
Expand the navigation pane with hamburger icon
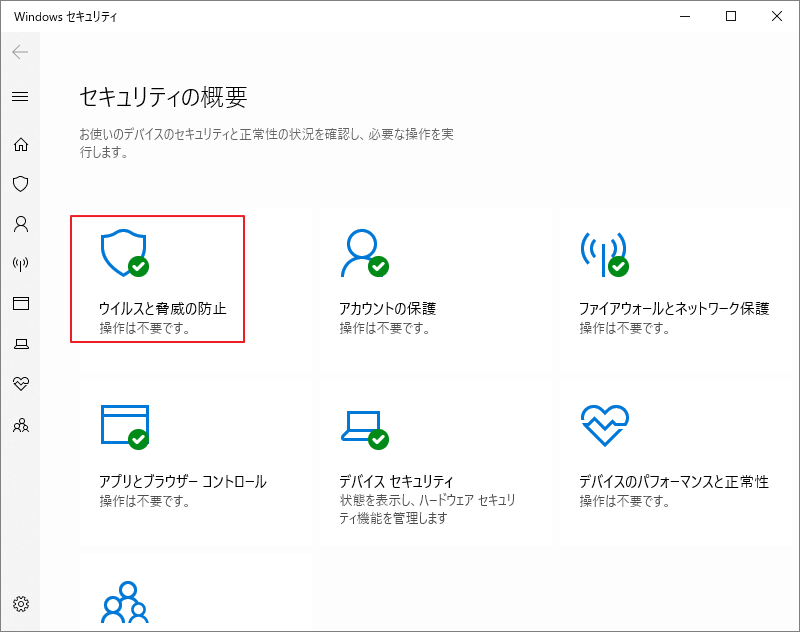[20, 97]
